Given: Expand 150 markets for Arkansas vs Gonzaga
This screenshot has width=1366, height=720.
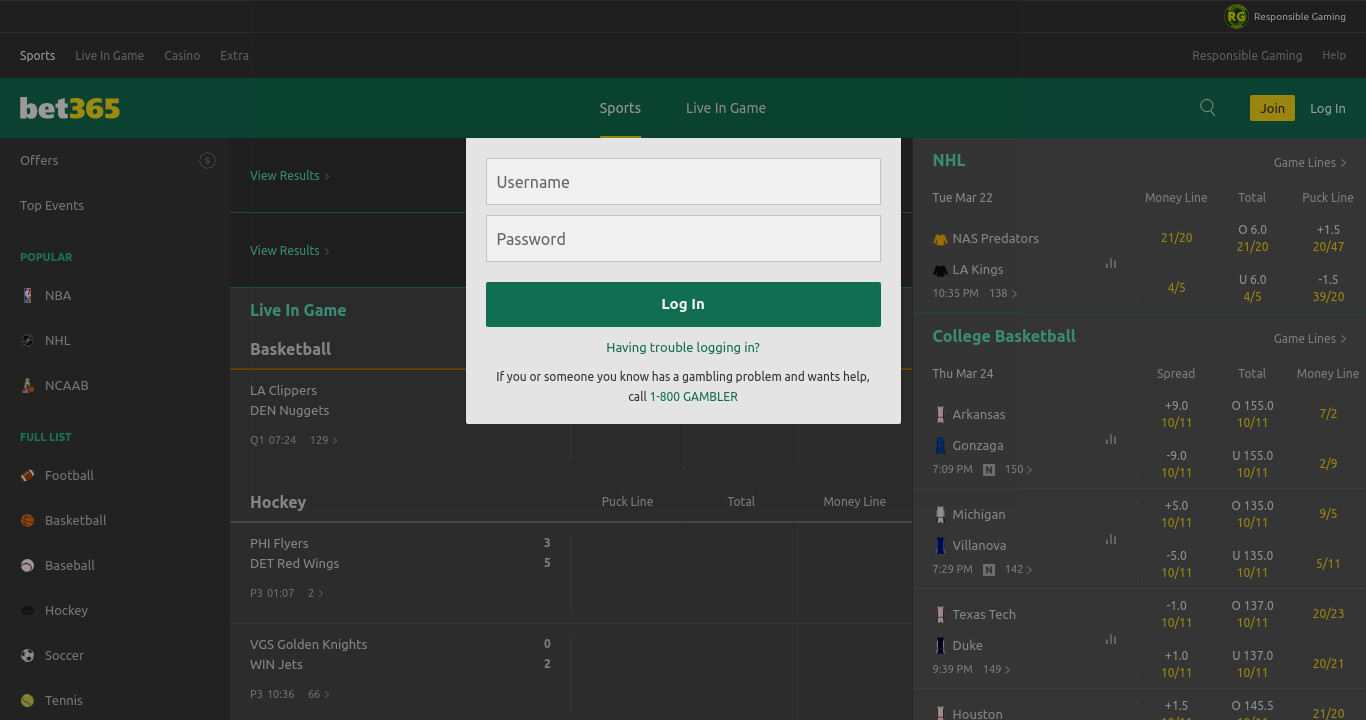Looking at the screenshot, I should [1018, 469].
